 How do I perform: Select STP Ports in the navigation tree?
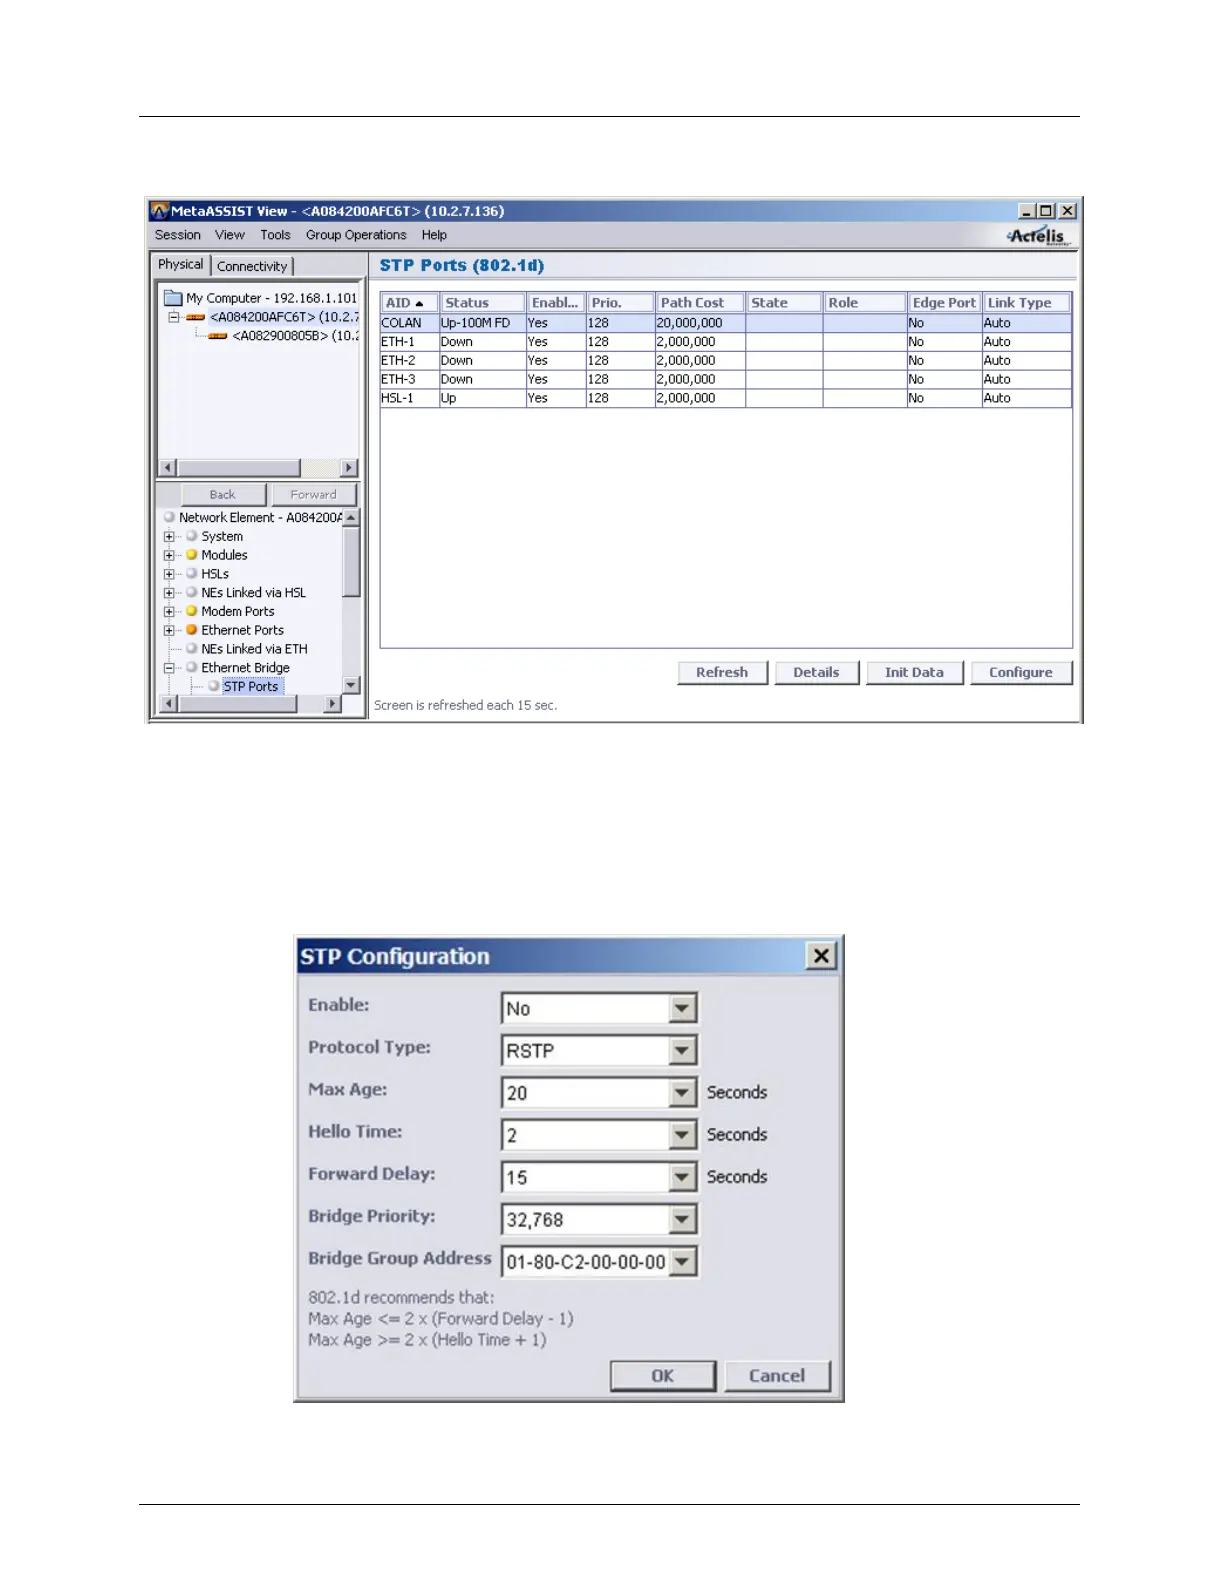point(251,686)
